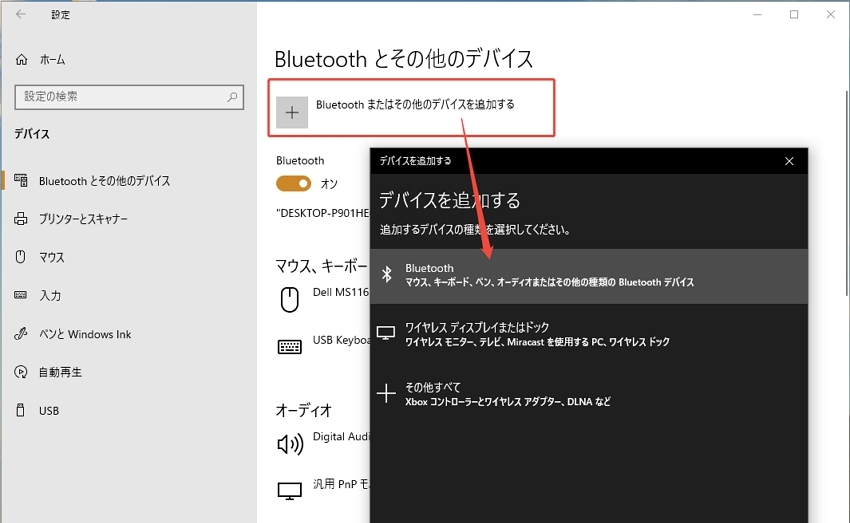This screenshot has height=523, width=850.
Task: Select the 汎用 PnP monitor icon
Action: [x=289, y=491]
